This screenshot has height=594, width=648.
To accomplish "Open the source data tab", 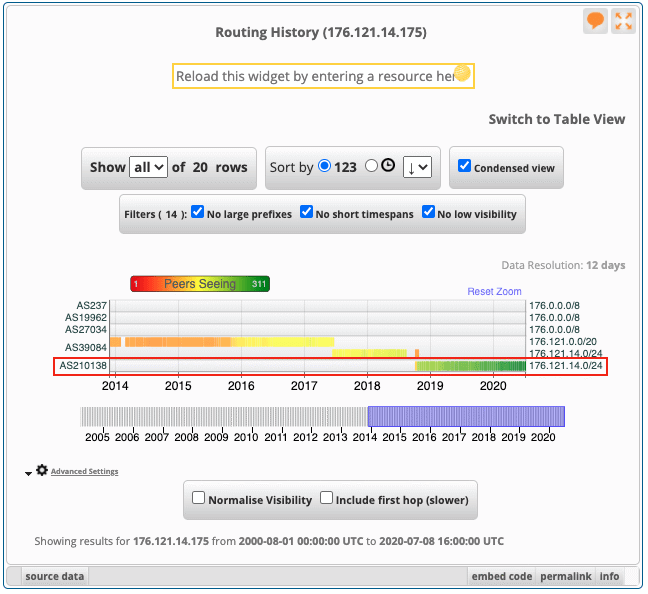I will tap(55, 576).
